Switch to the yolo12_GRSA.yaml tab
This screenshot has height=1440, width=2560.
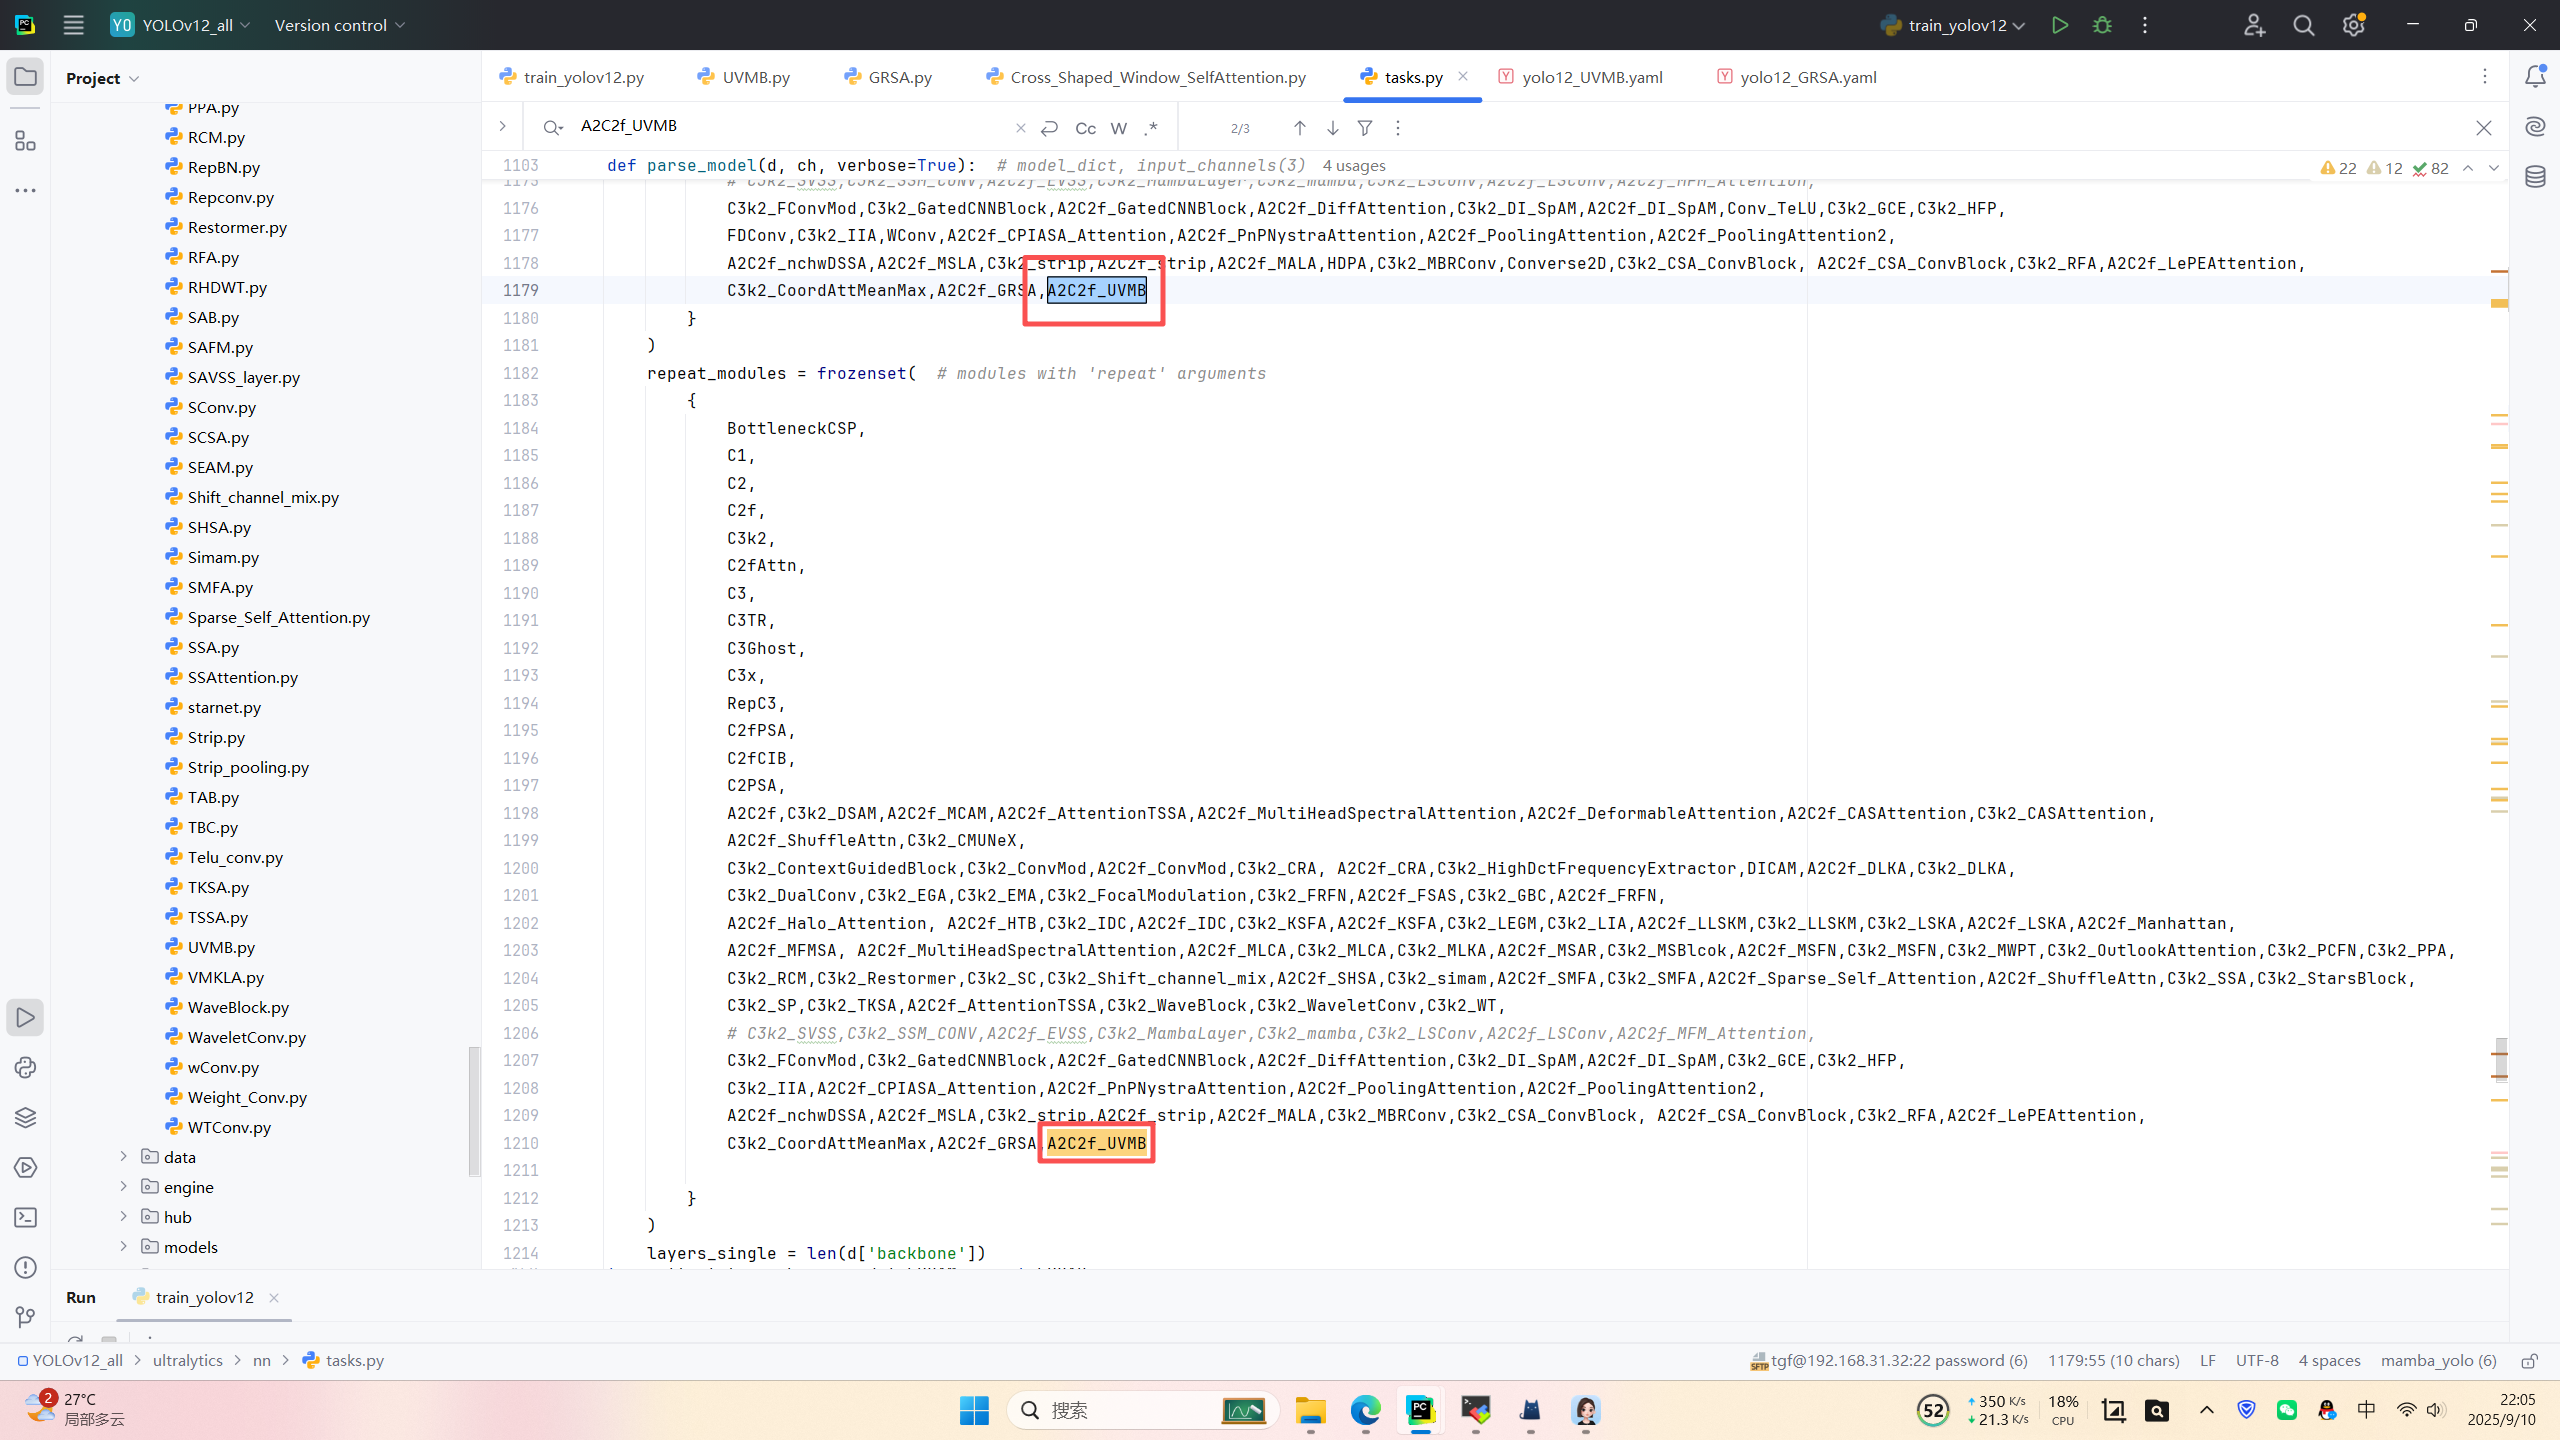pyautogui.click(x=1807, y=77)
